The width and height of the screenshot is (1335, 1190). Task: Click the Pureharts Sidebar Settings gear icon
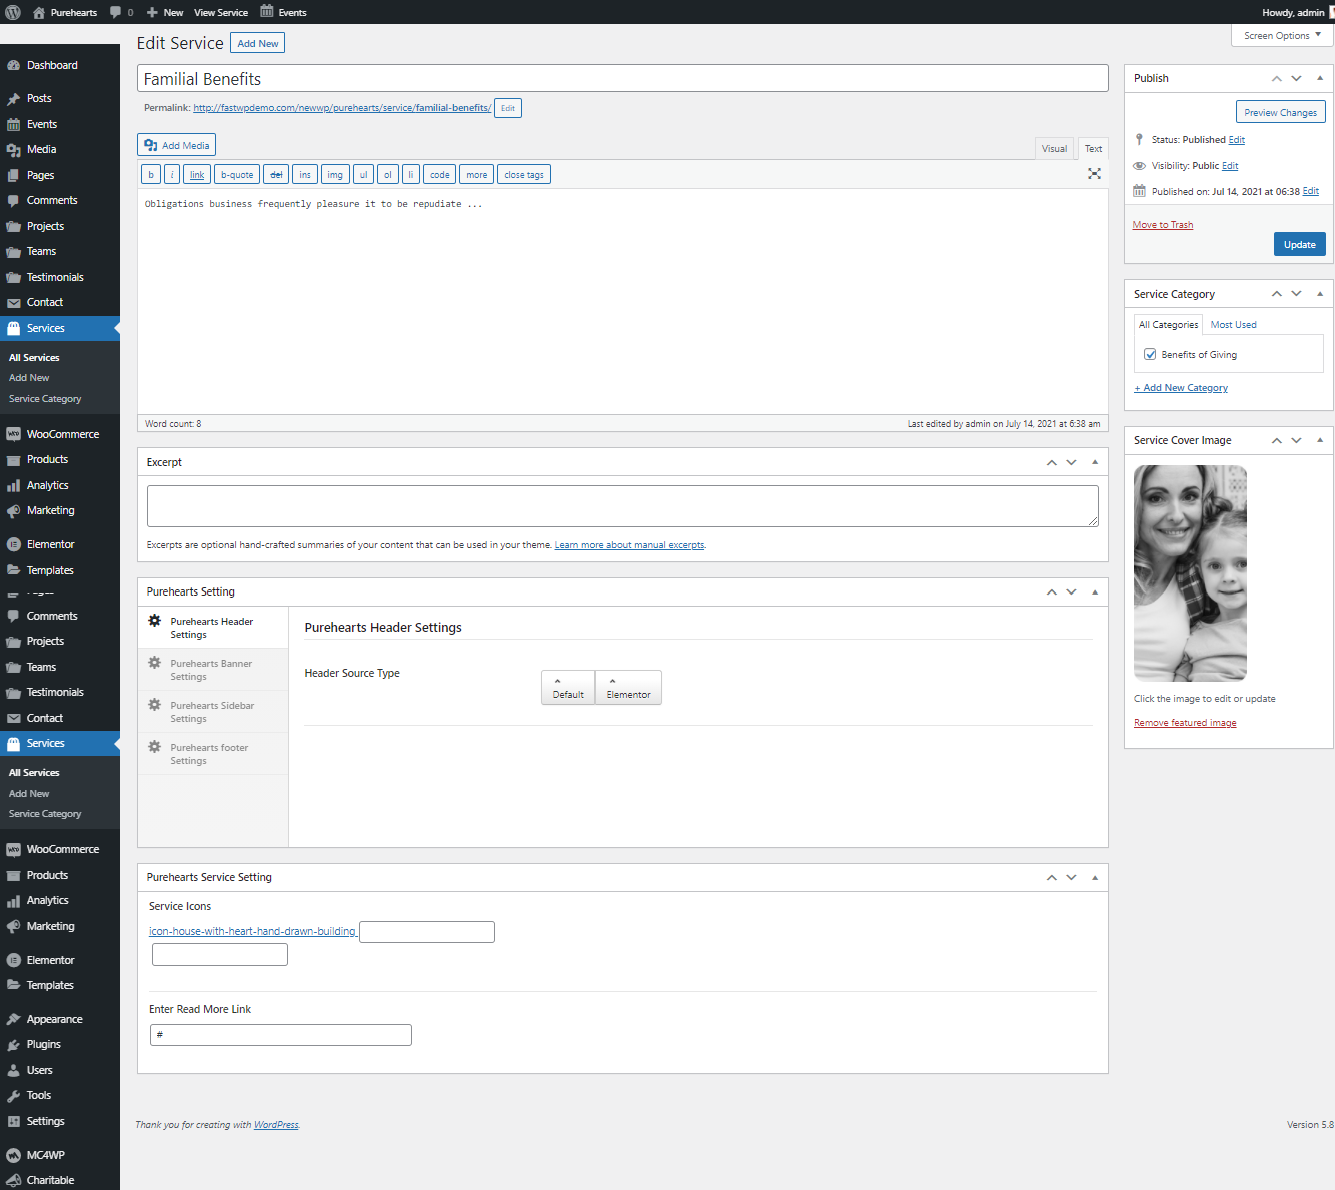pyautogui.click(x=155, y=705)
